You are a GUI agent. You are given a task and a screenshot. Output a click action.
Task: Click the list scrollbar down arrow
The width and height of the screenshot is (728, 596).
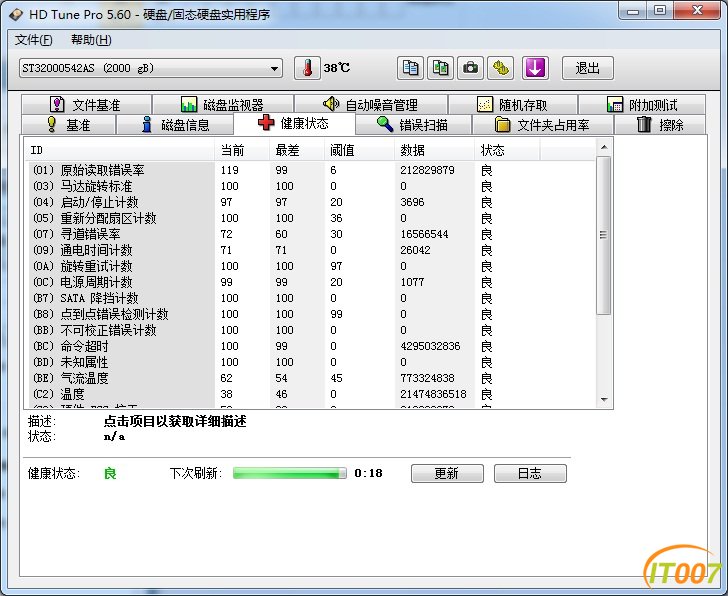click(x=604, y=399)
